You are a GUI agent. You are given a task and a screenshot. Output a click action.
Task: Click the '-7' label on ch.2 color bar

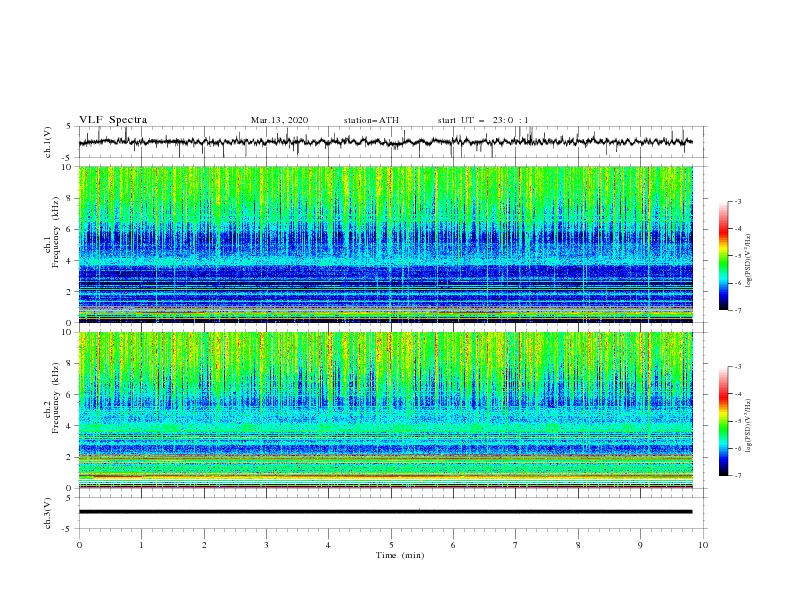click(x=737, y=476)
